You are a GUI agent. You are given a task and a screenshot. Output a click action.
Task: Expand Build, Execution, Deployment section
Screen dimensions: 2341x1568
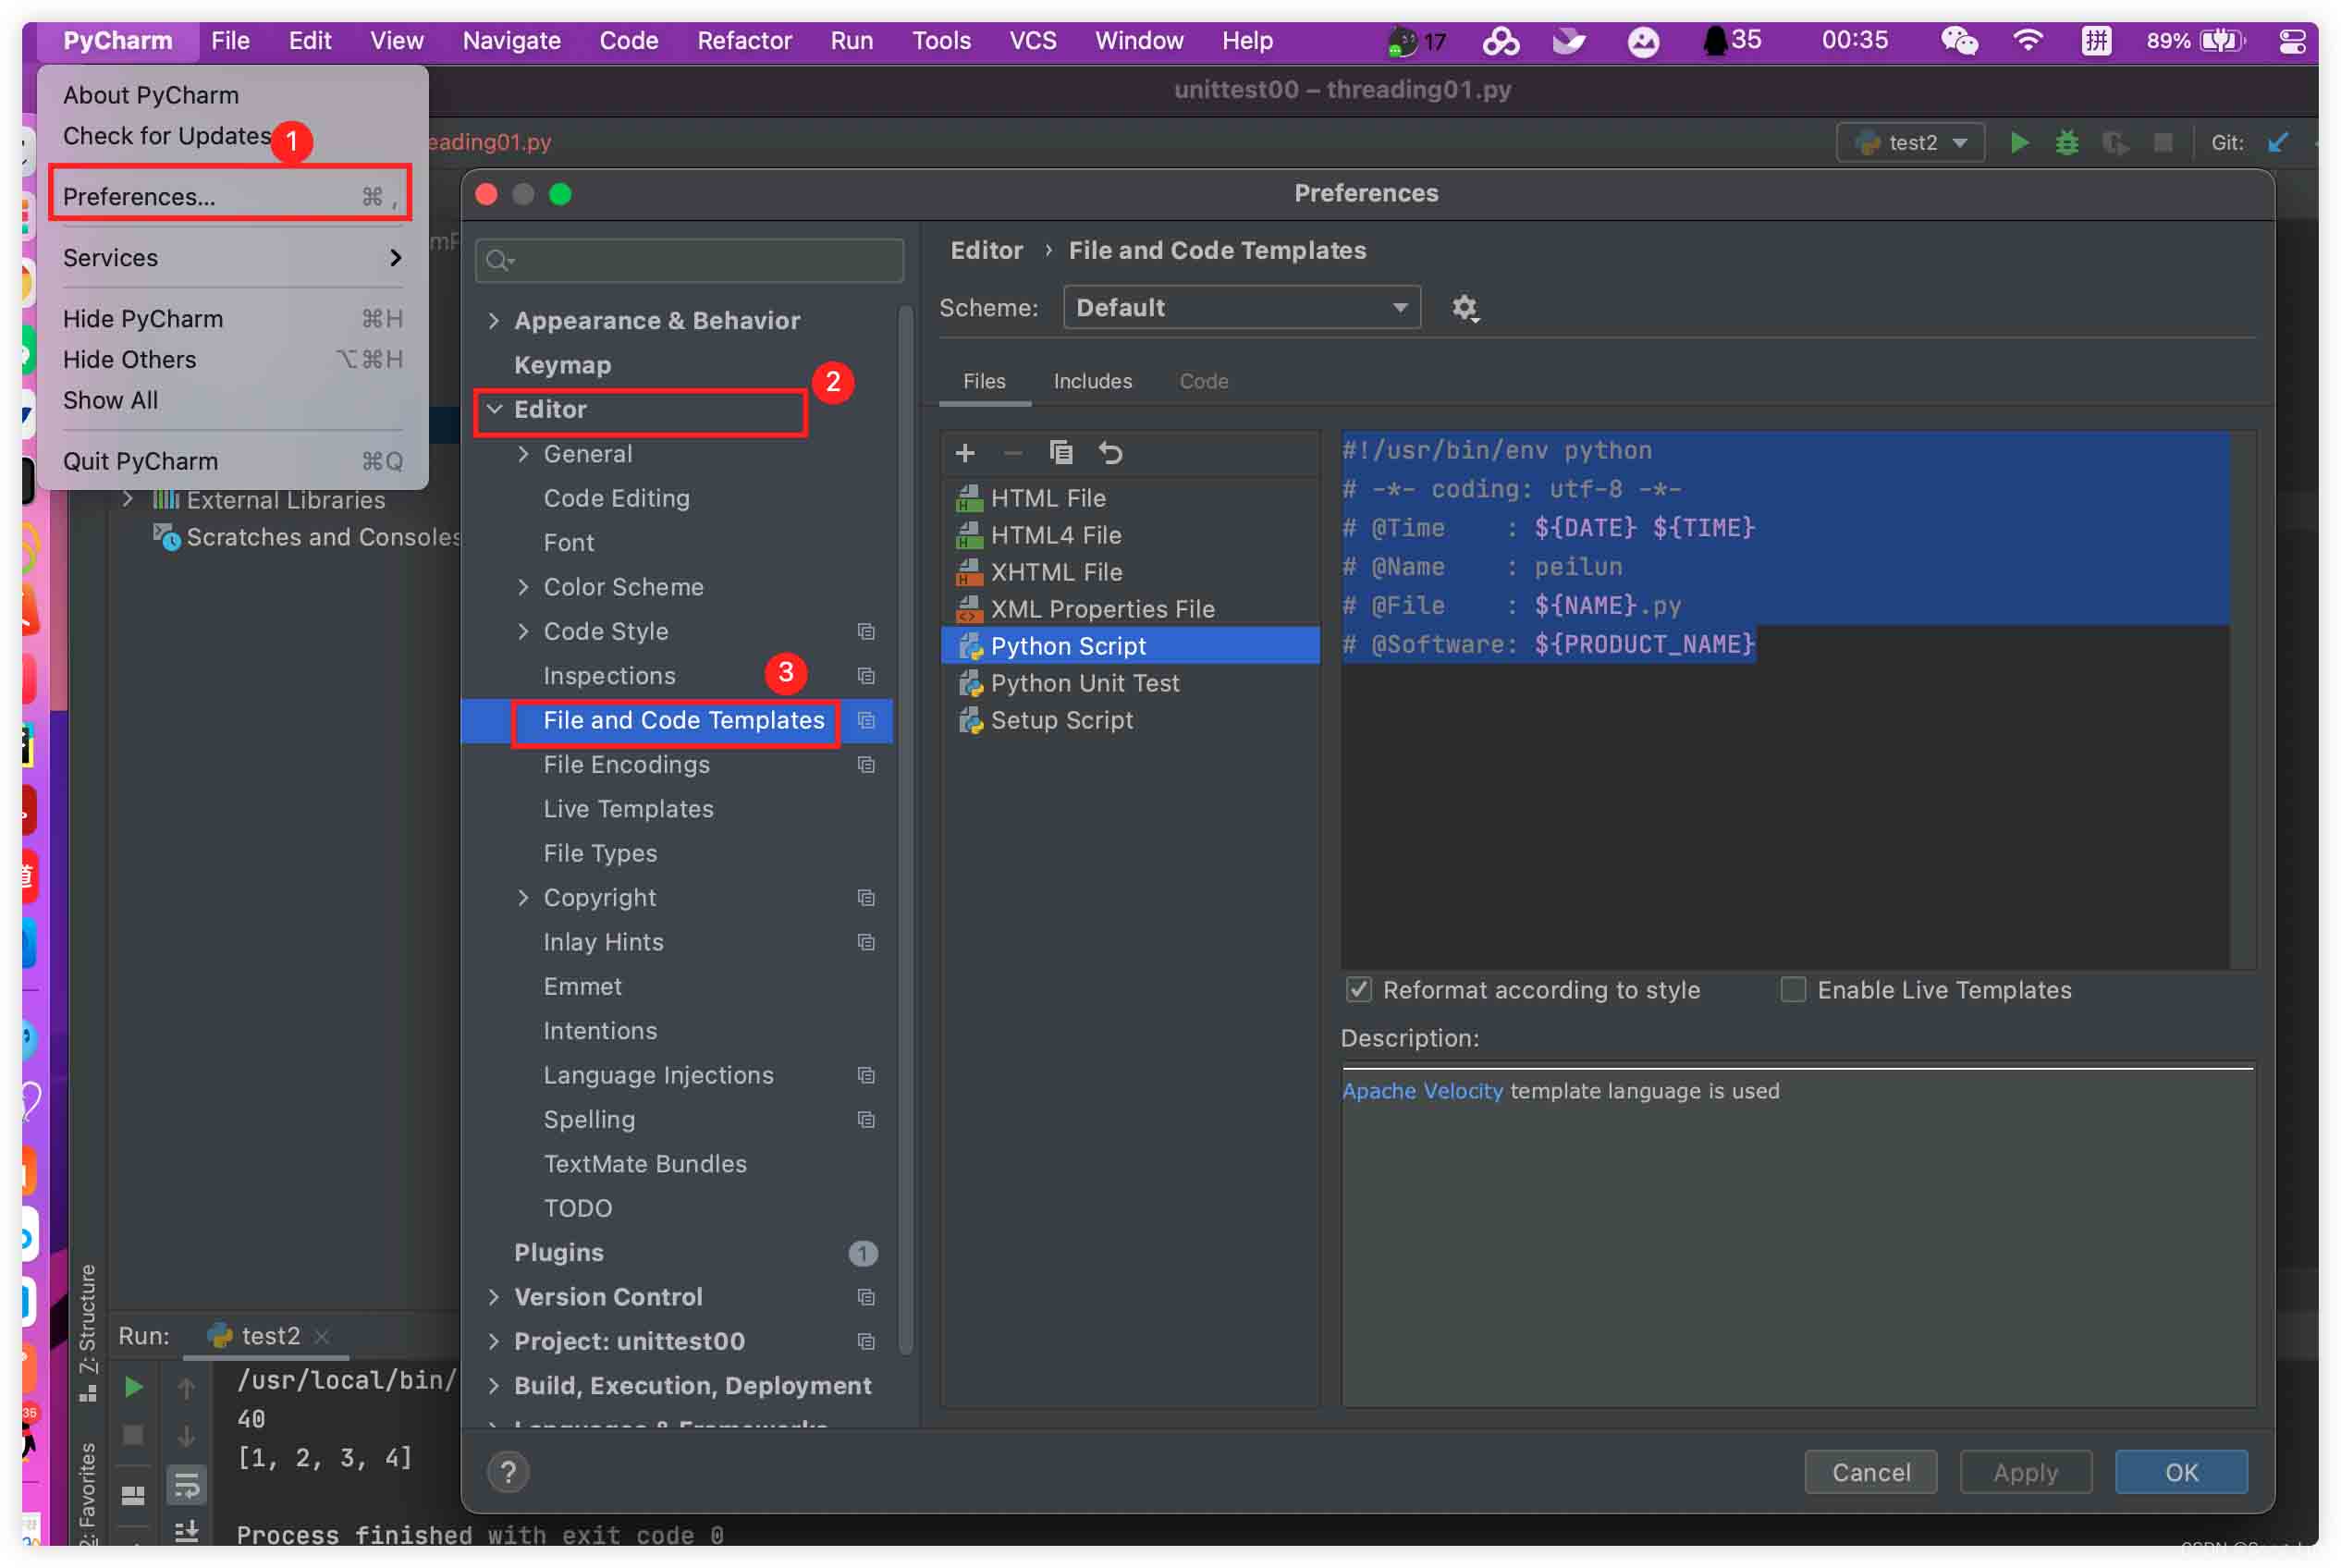(493, 1385)
